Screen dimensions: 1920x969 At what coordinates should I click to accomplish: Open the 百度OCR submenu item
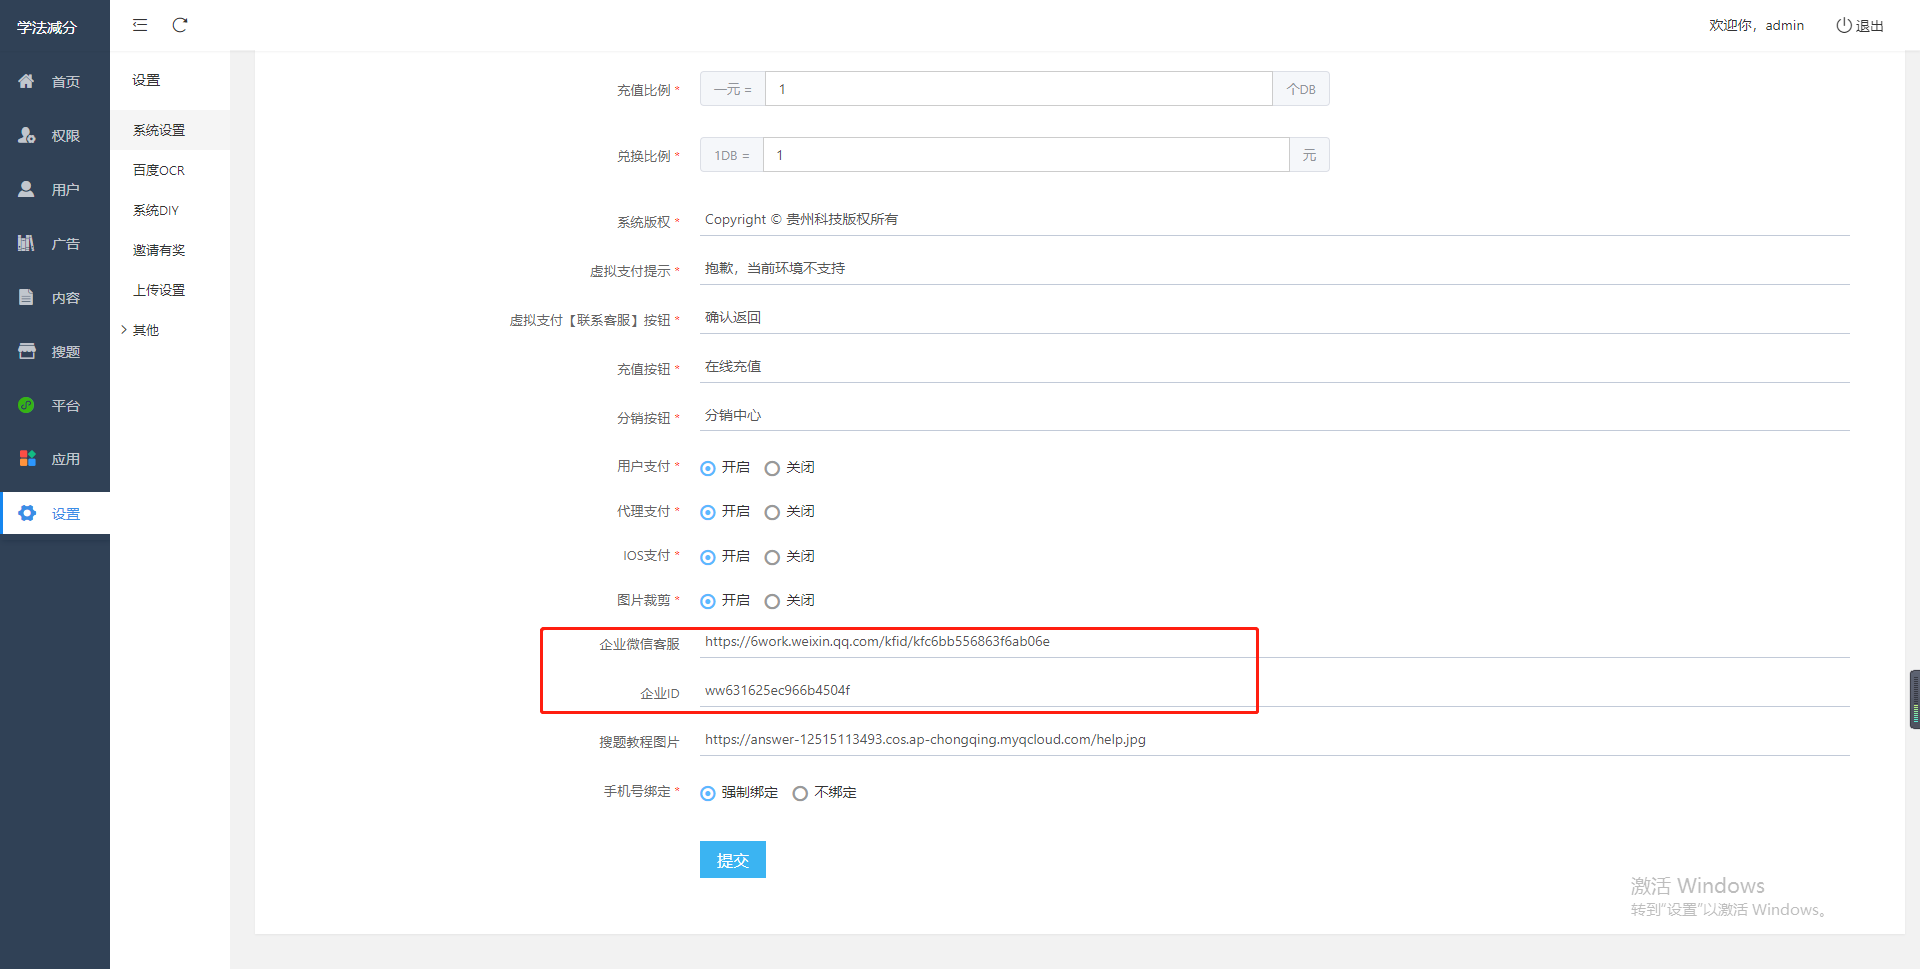tap(170, 170)
